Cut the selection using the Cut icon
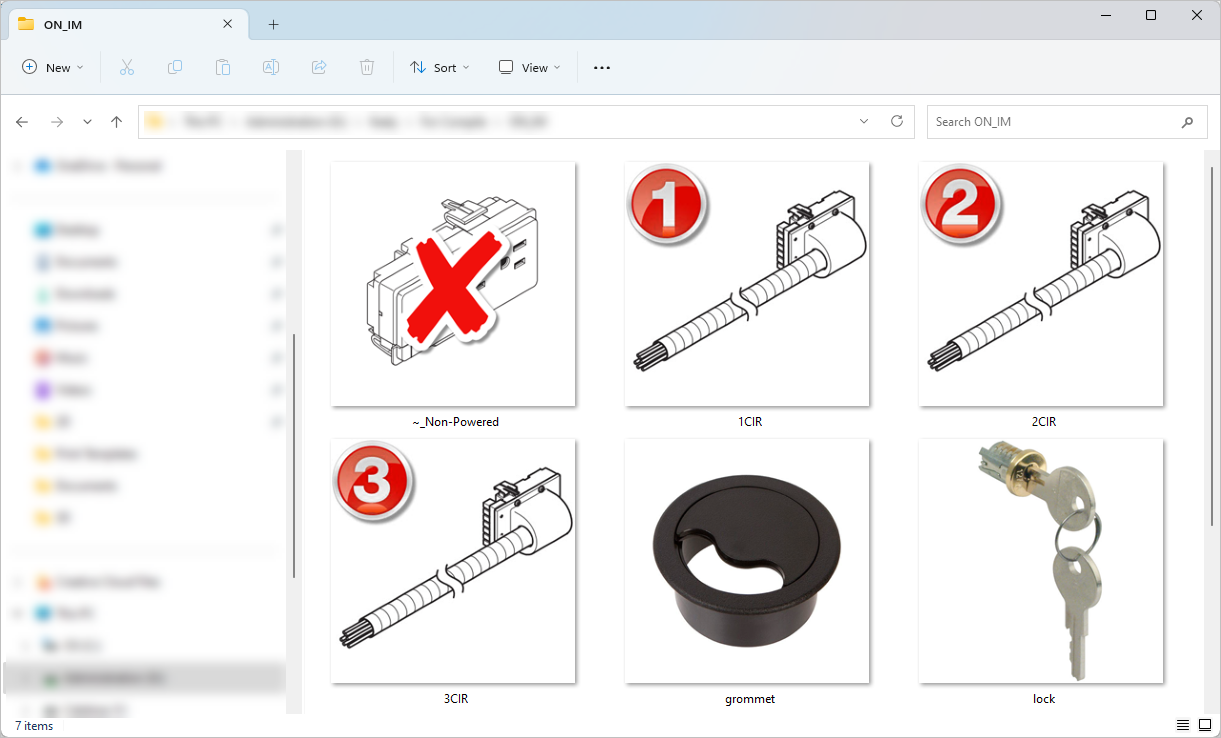 click(x=126, y=67)
